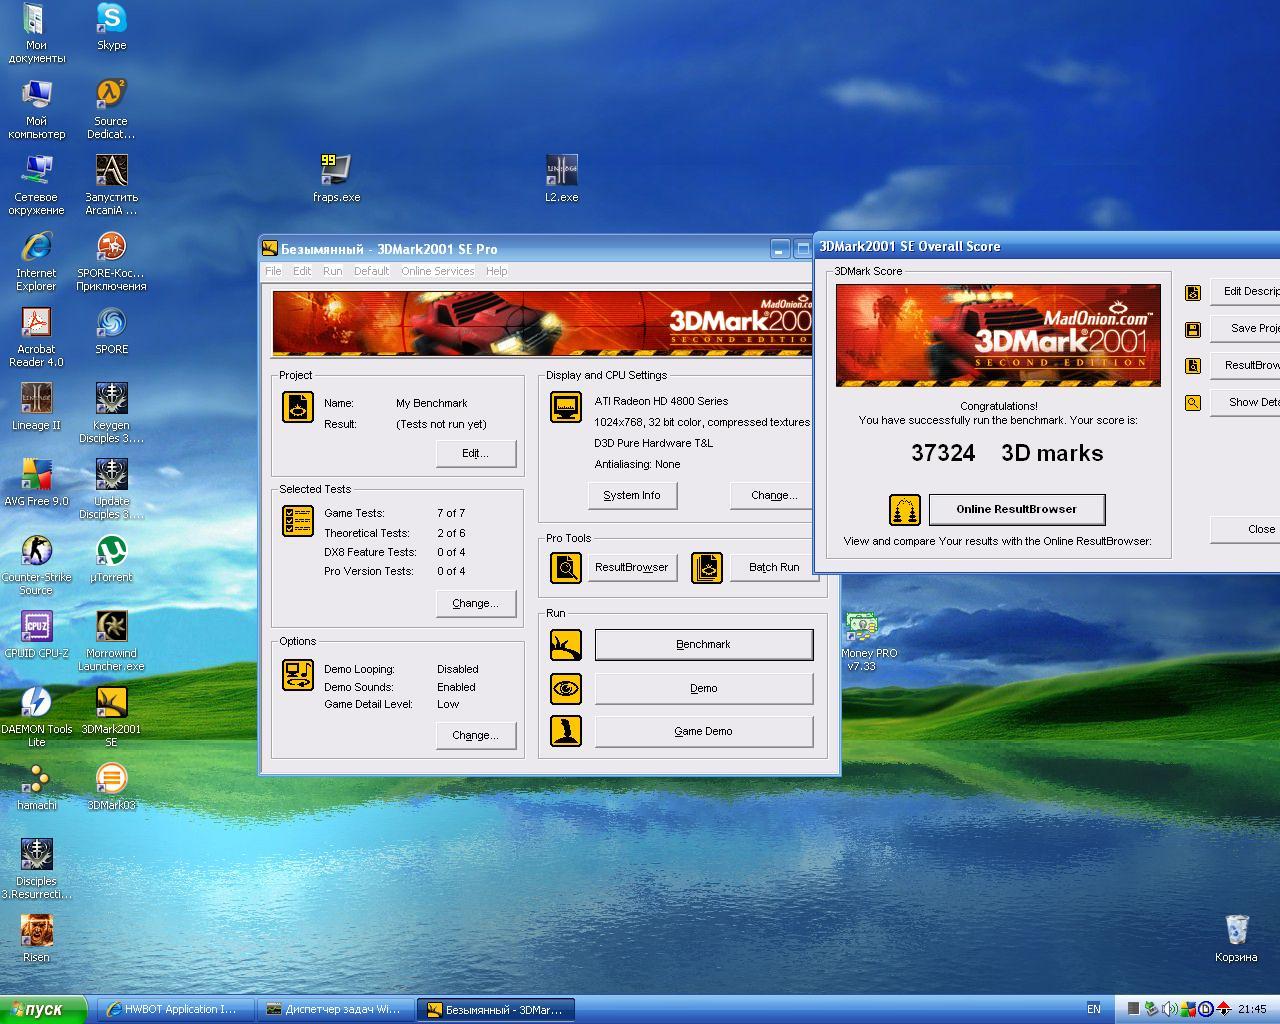Screen dimensions: 1280x1024
Task: Select DAEMON Tools Lite icon
Action: pos(36,718)
